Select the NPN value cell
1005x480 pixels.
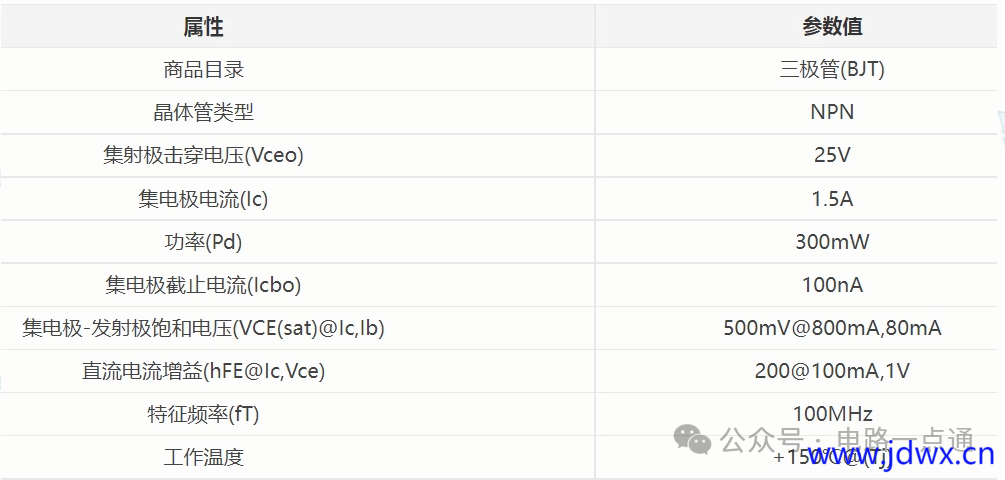pyautogui.click(x=832, y=112)
